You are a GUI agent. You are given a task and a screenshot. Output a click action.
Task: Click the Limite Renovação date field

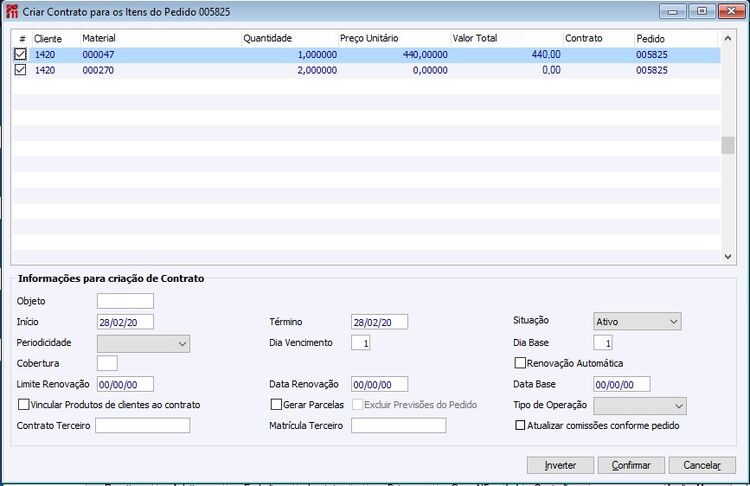[x=125, y=384]
